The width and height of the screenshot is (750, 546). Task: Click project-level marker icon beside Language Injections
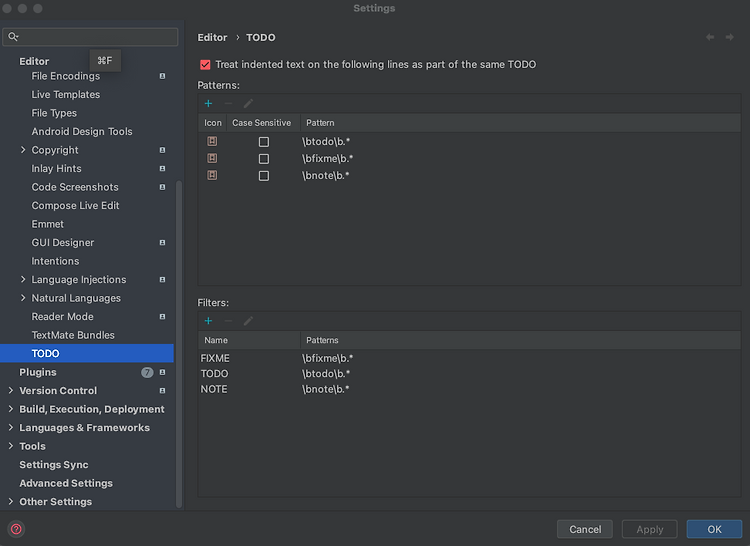[162, 280]
